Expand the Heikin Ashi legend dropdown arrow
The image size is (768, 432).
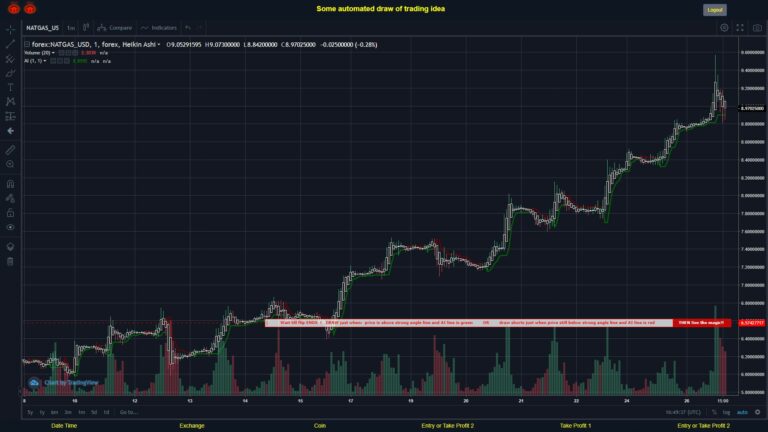(159, 45)
